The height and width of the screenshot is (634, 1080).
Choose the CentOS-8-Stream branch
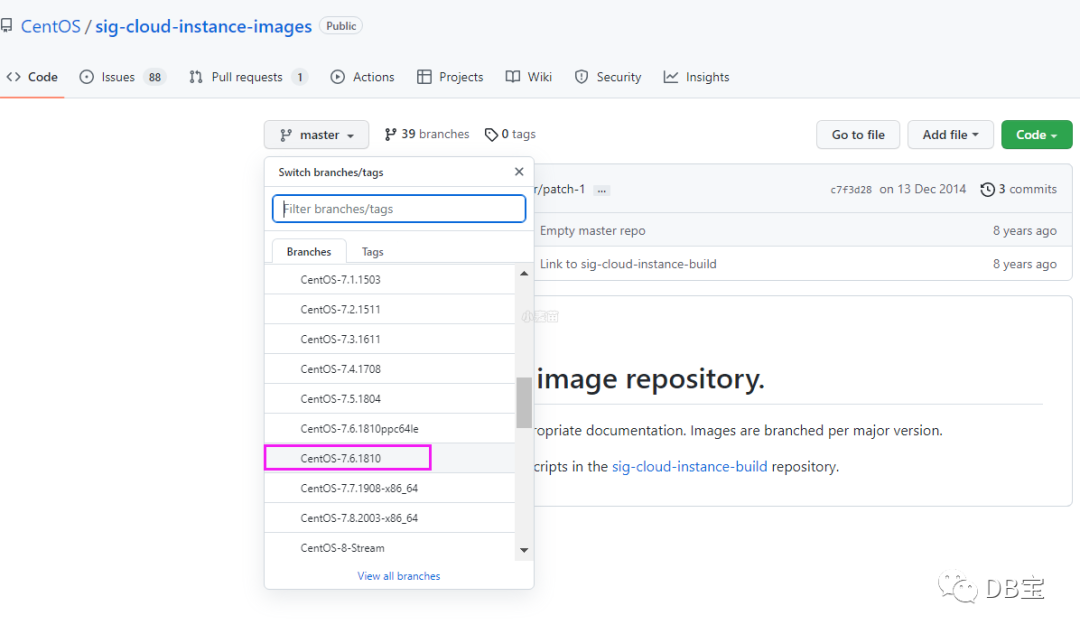[x=342, y=548]
